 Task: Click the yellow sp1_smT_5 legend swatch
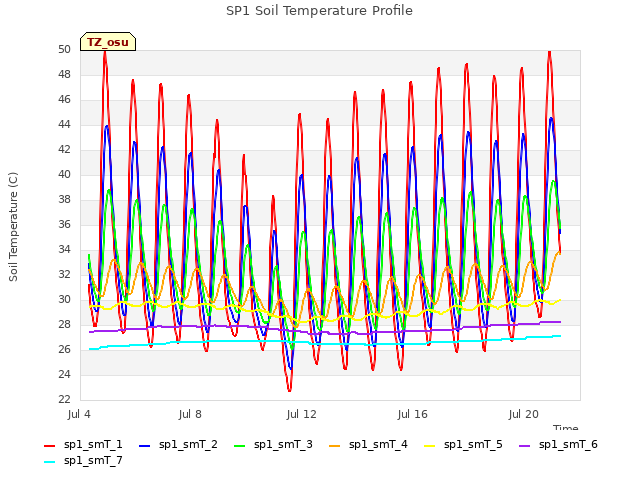(429, 446)
